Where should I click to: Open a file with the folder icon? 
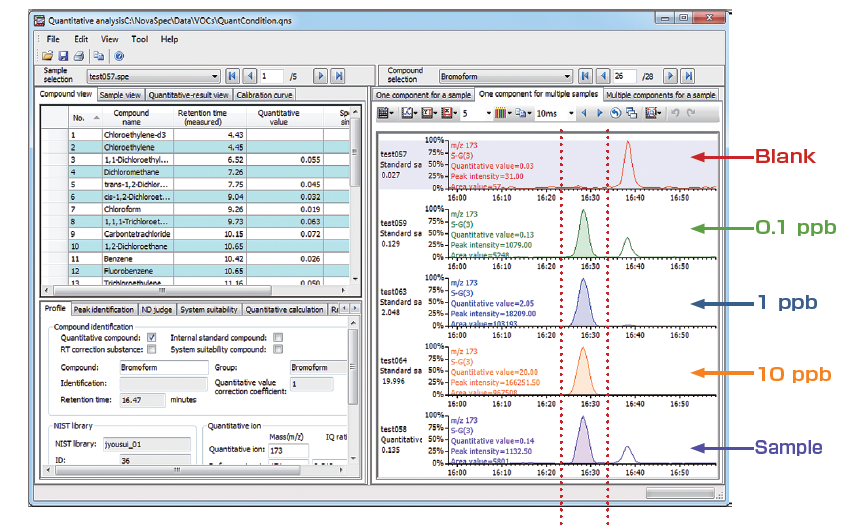tap(48, 56)
